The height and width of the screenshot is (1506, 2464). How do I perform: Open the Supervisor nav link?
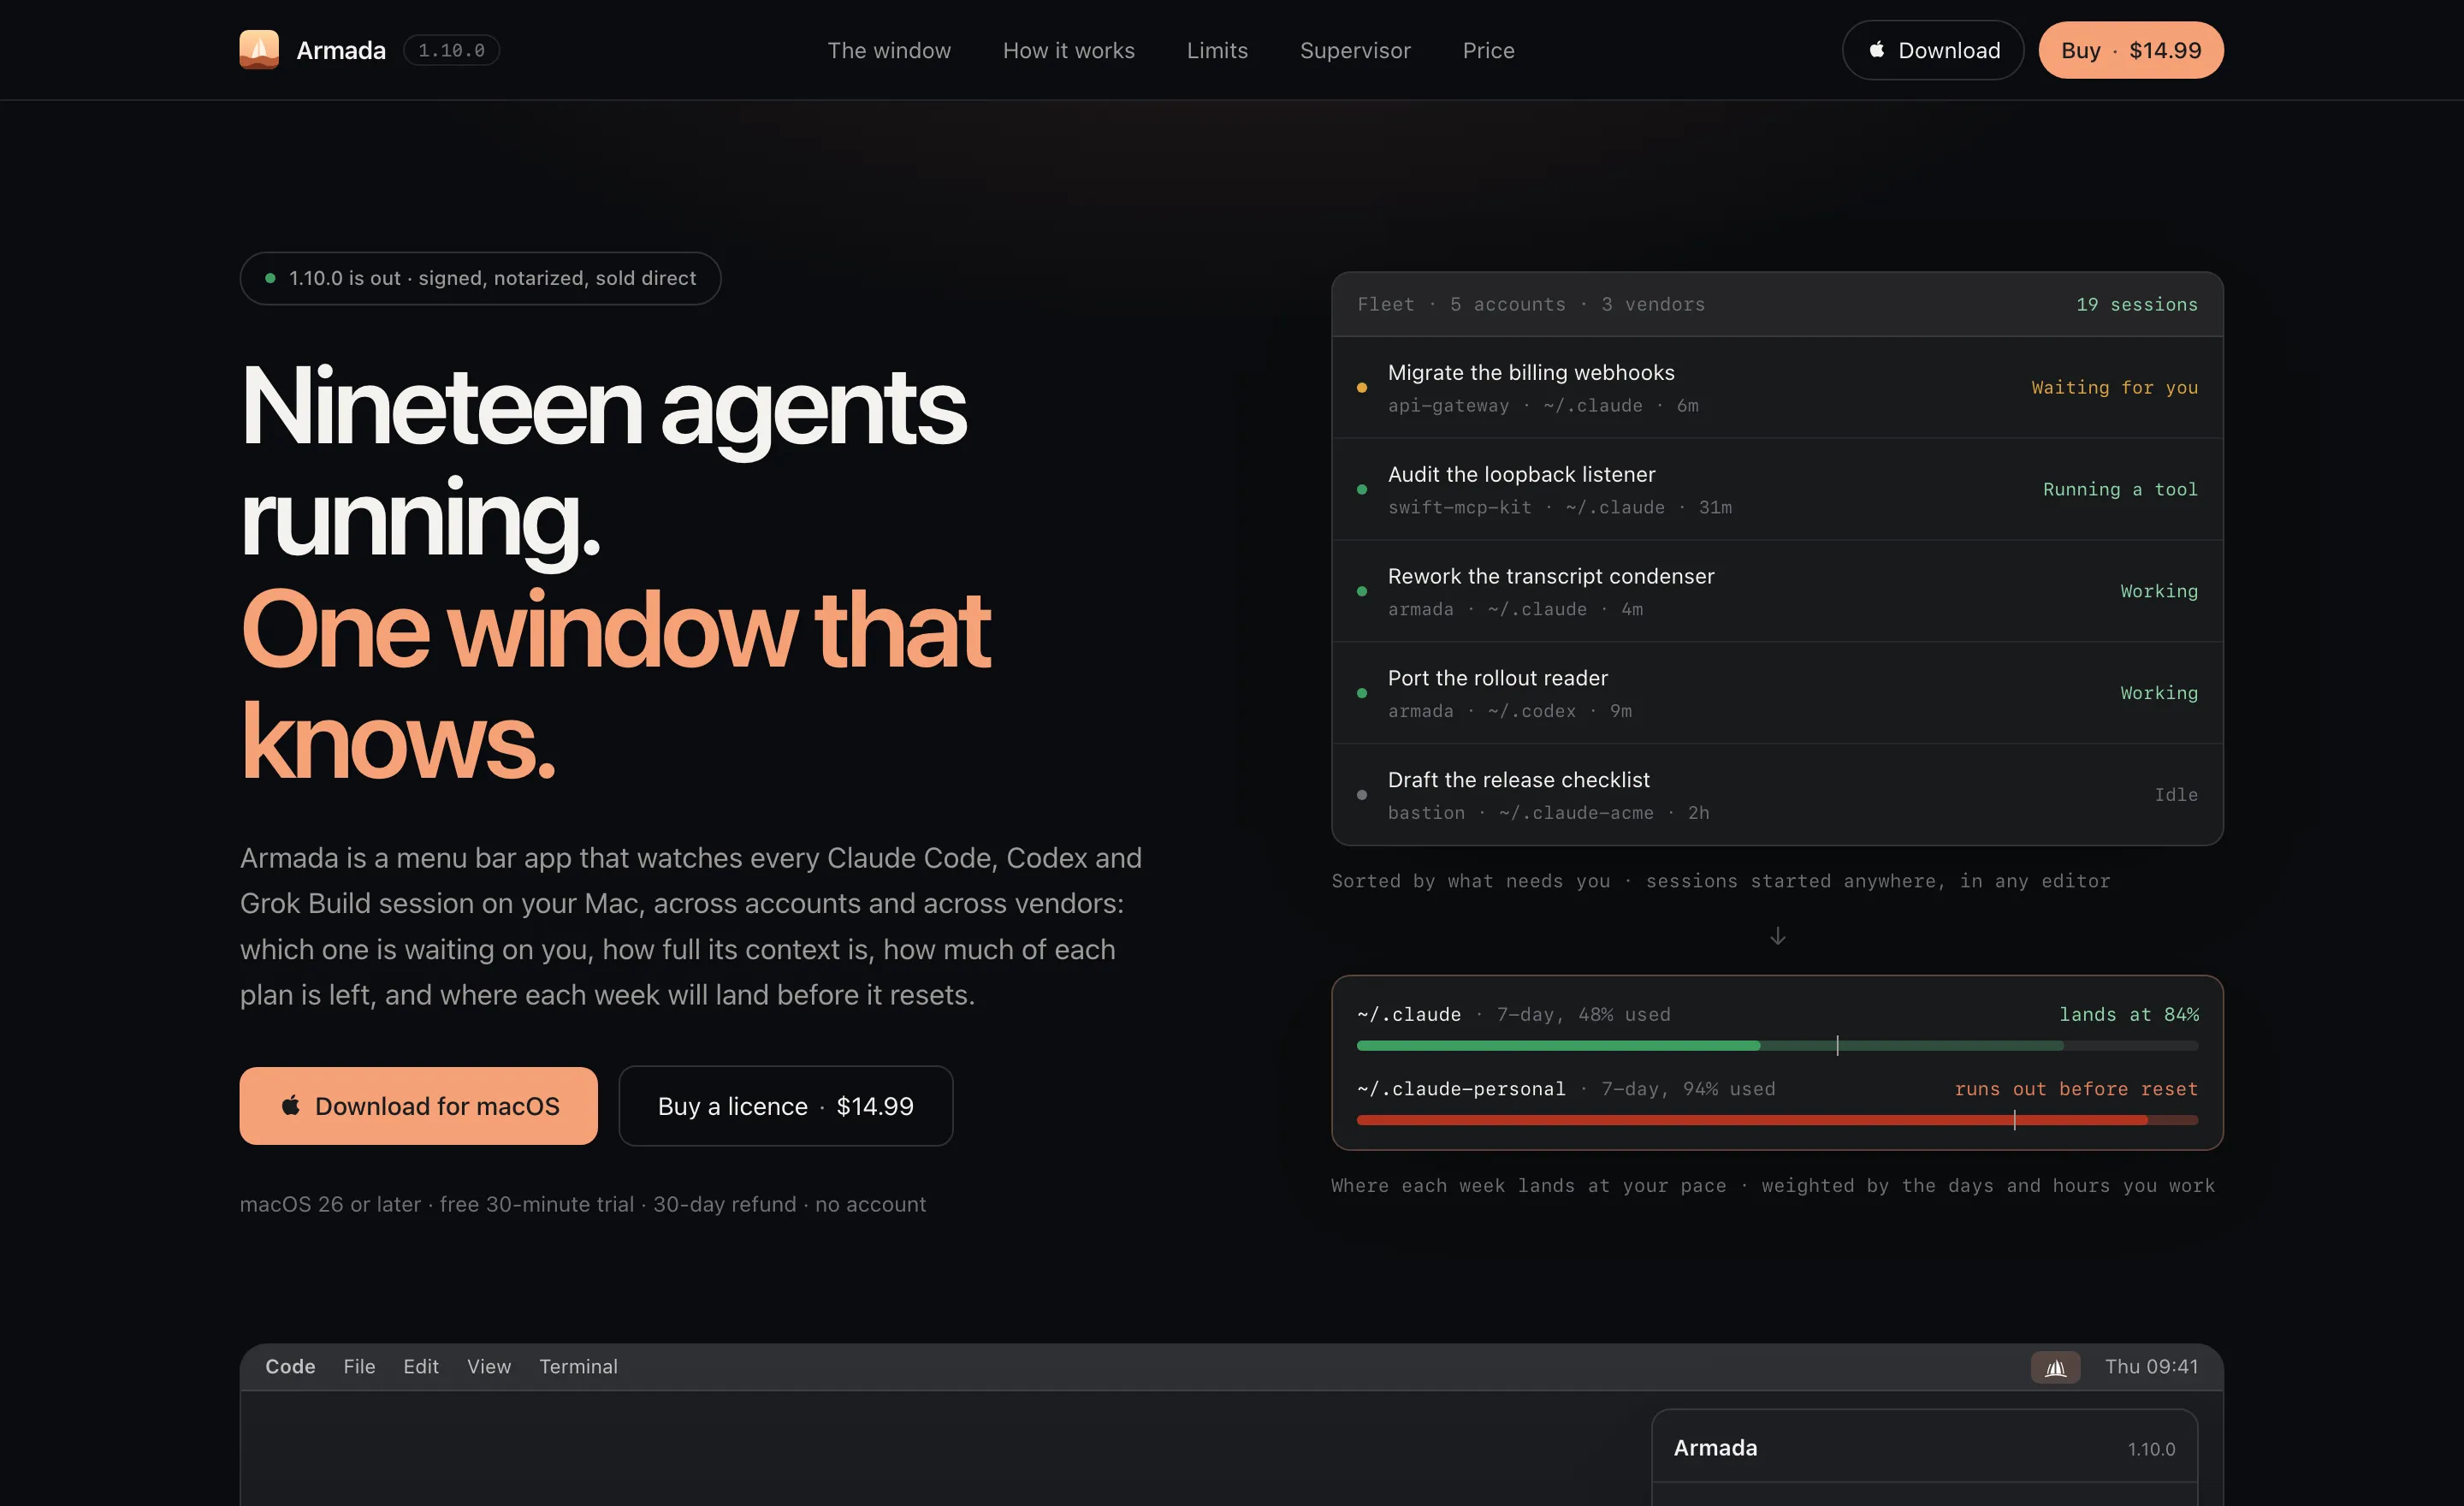[x=1355, y=50]
